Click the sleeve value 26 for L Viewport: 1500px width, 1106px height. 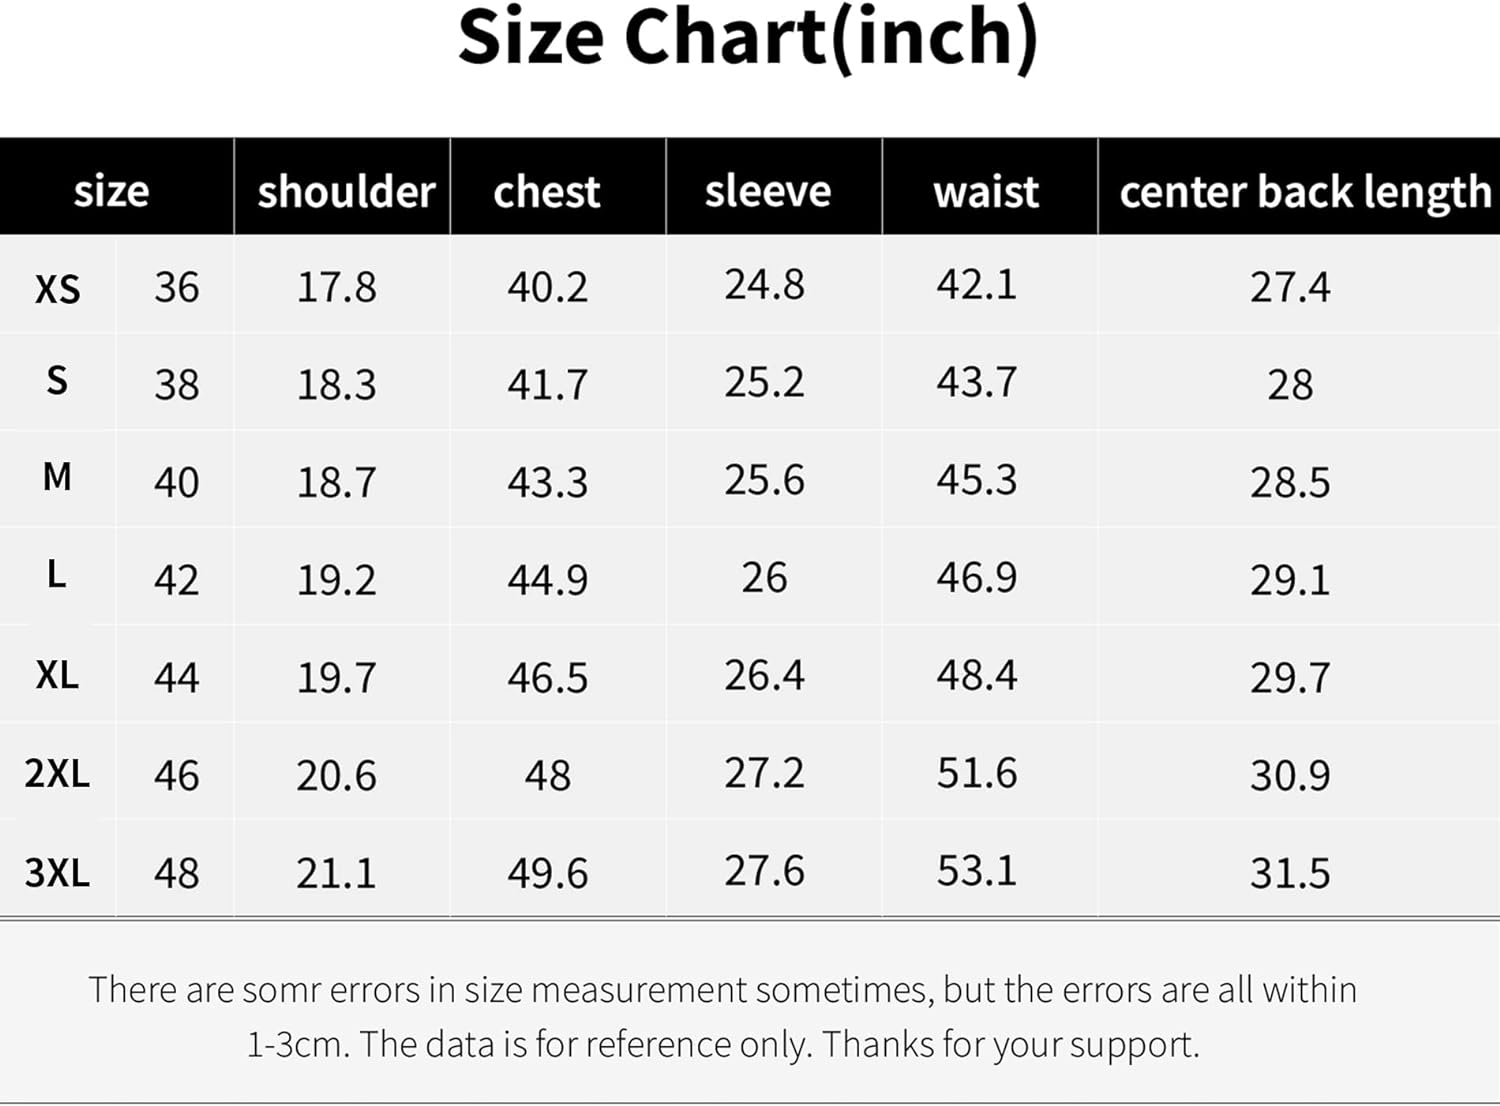tap(764, 577)
